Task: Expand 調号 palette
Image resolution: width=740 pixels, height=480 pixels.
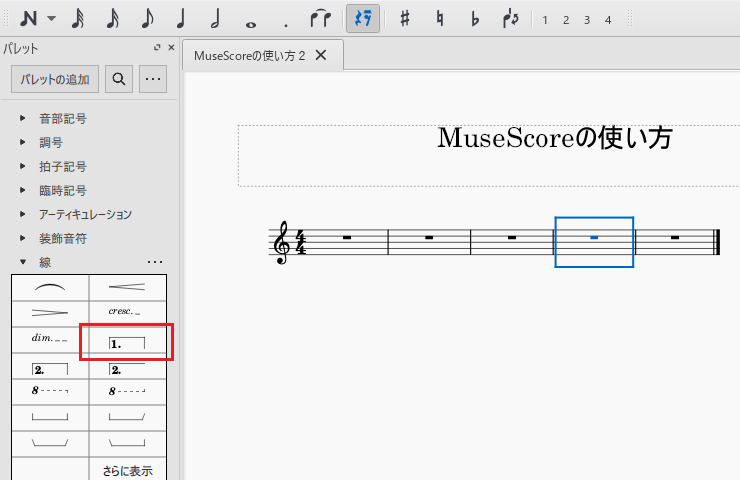Action: [23, 142]
